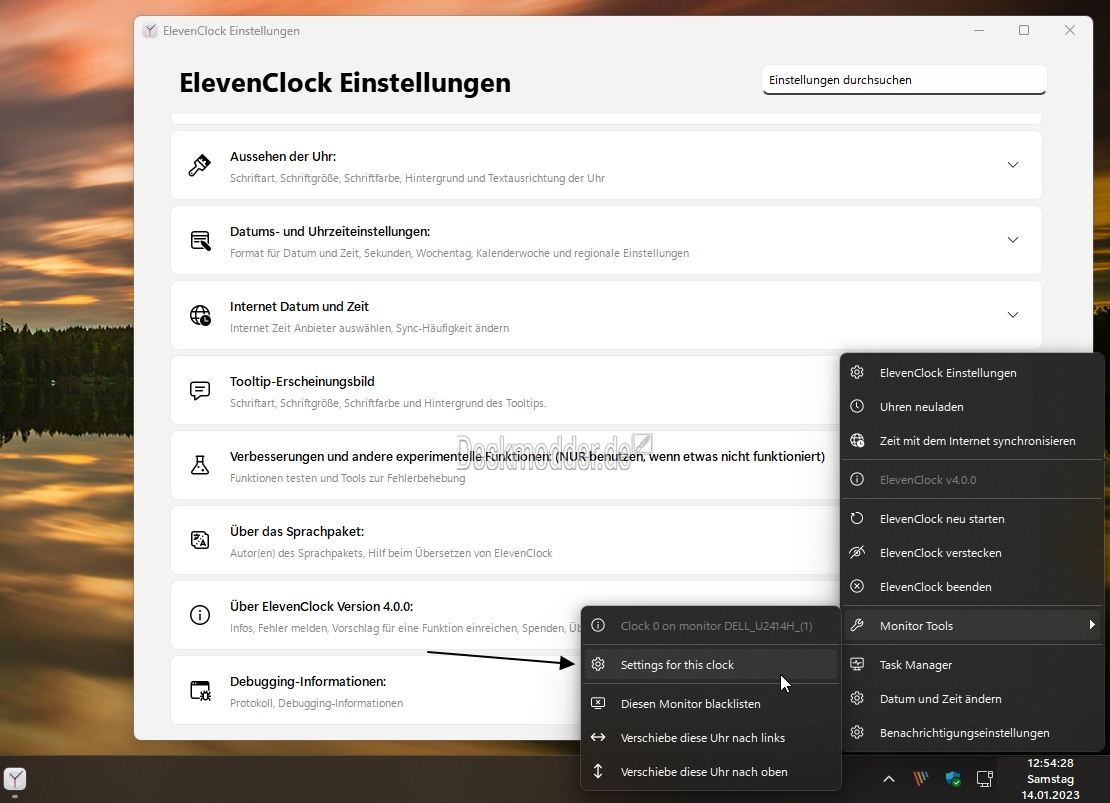Choose Verschiebe diese Uhr nach links

coord(711,737)
